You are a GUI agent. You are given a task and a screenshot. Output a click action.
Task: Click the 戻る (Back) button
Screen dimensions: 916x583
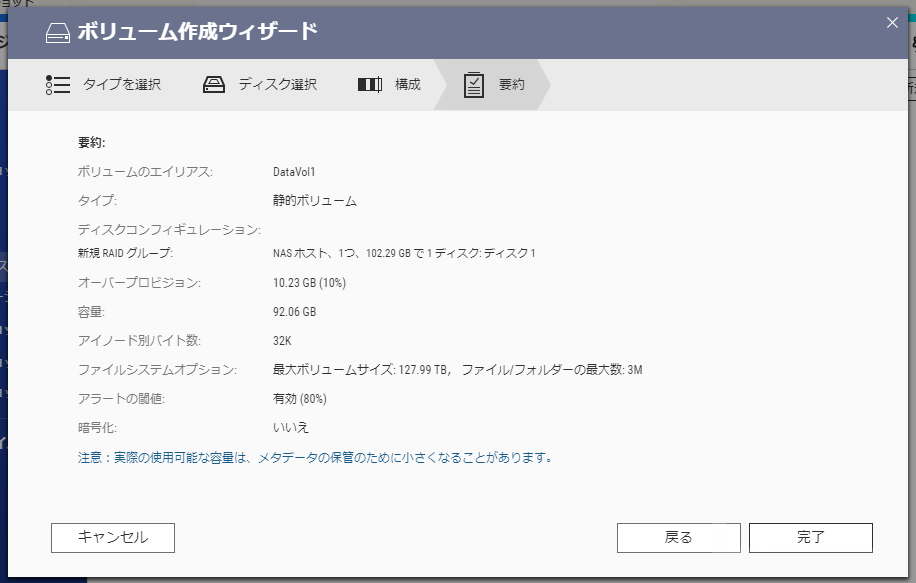tap(678, 537)
